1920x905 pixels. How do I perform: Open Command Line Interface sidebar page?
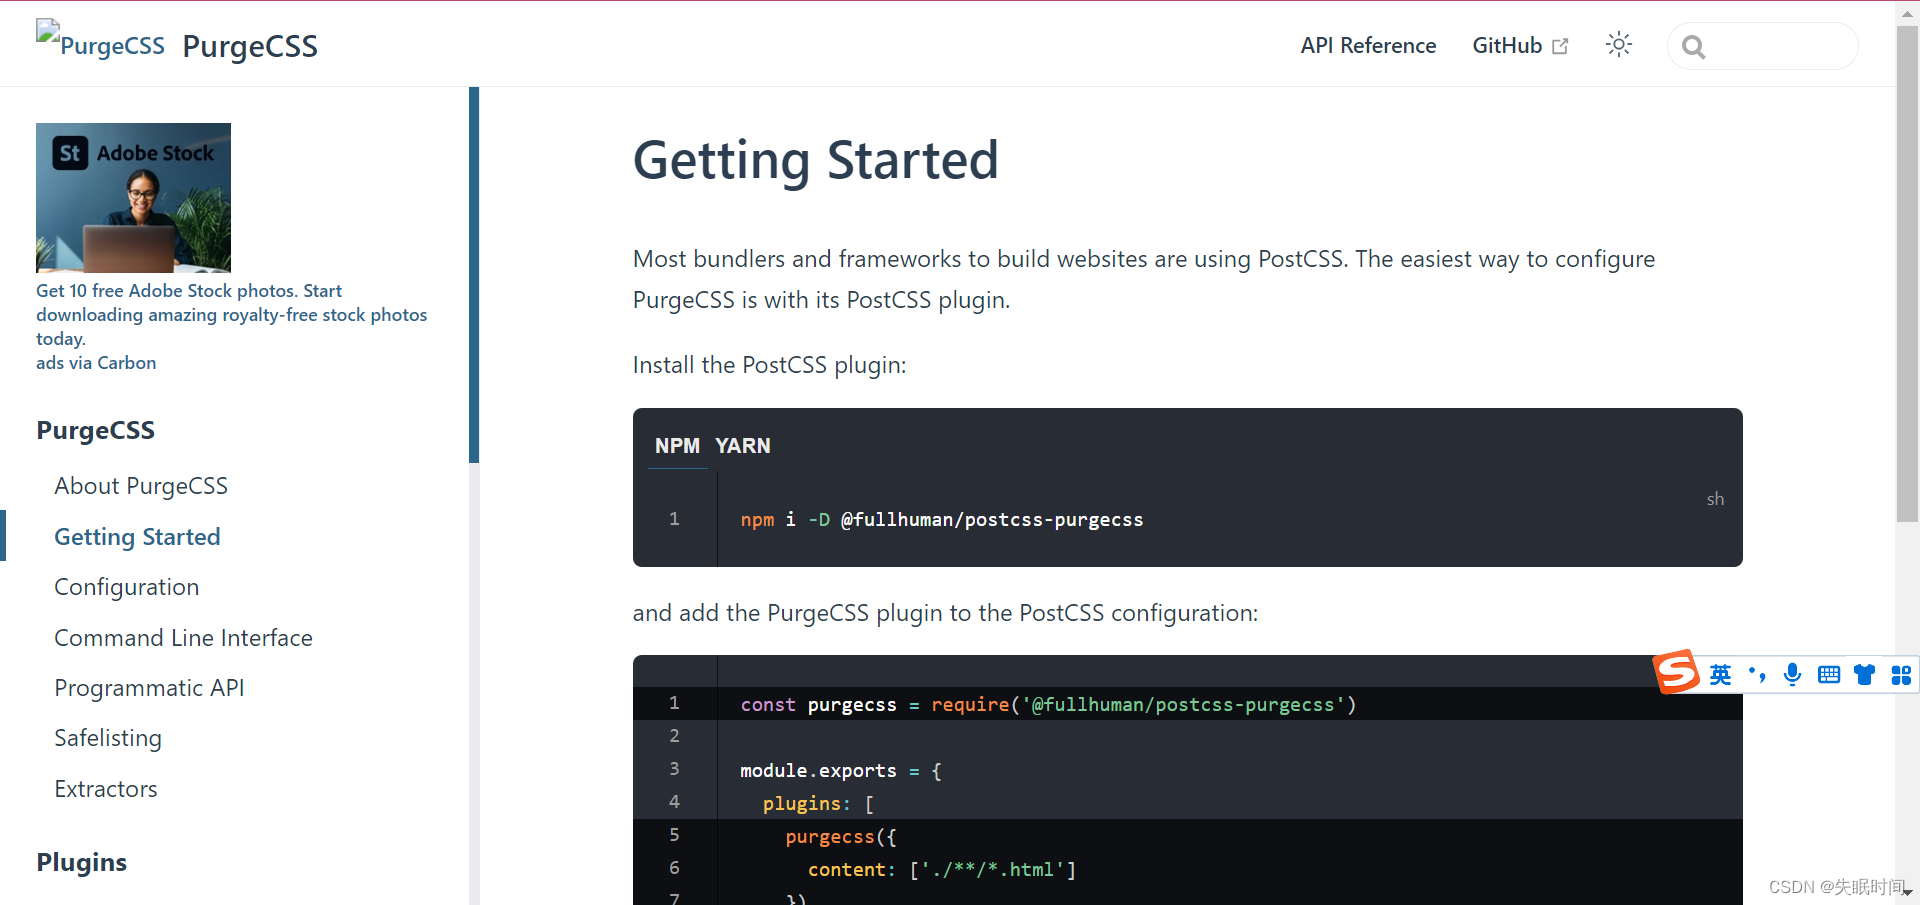click(183, 638)
